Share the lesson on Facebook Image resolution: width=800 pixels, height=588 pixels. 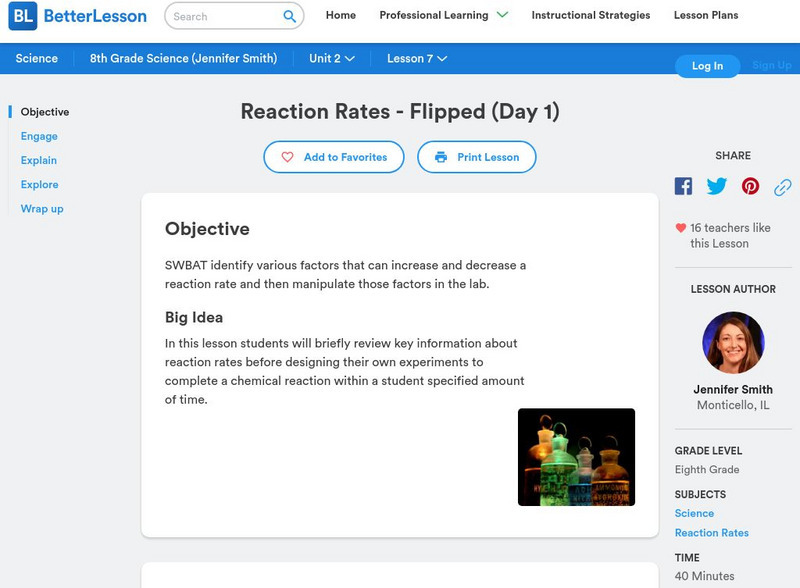pyautogui.click(x=683, y=185)
